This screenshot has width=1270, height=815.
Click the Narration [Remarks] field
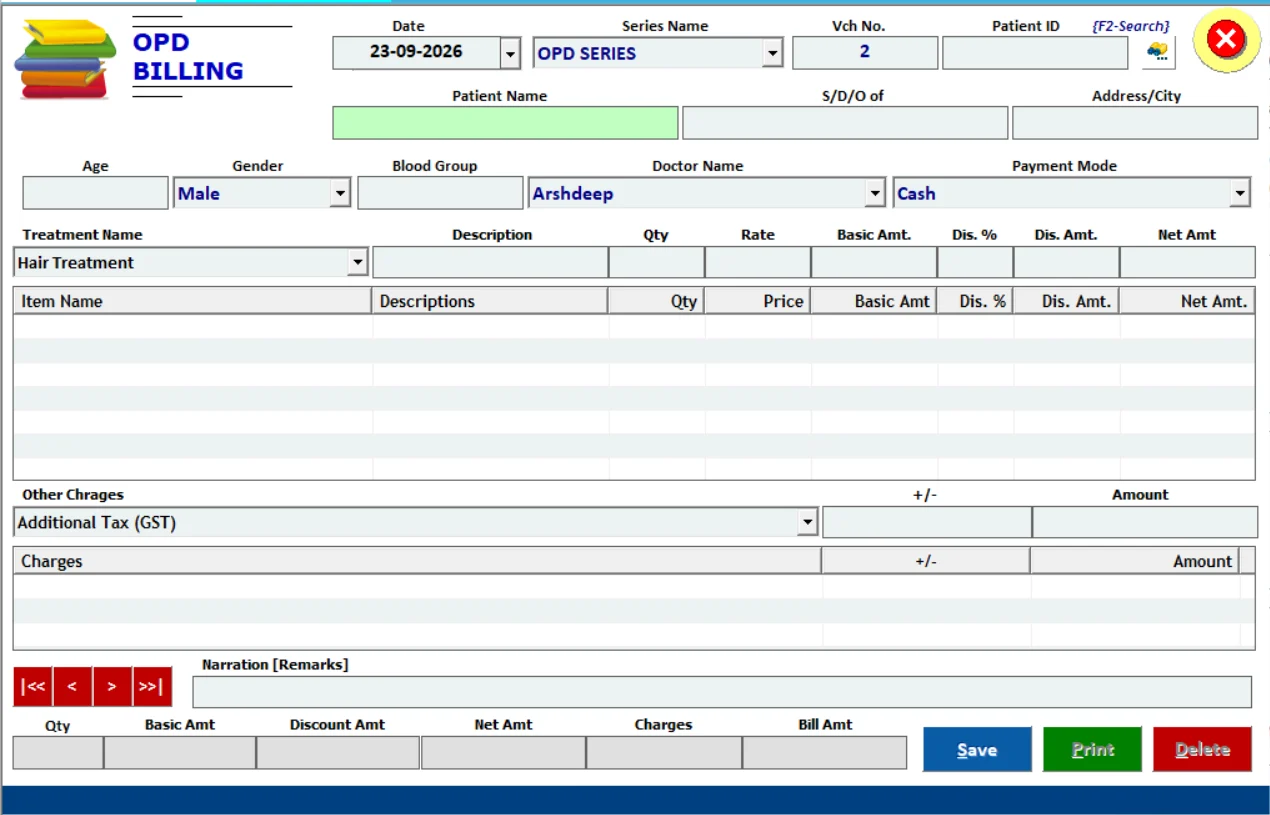(722, 692)
